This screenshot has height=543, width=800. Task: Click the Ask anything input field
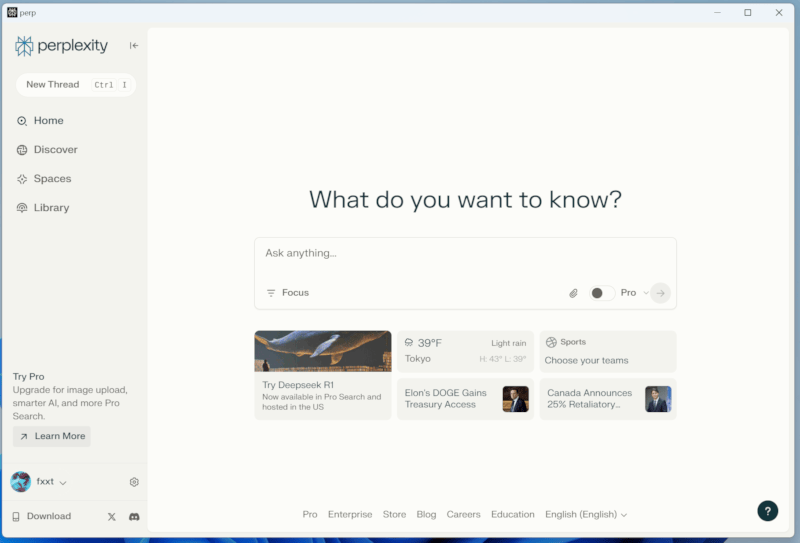(465, 254)
